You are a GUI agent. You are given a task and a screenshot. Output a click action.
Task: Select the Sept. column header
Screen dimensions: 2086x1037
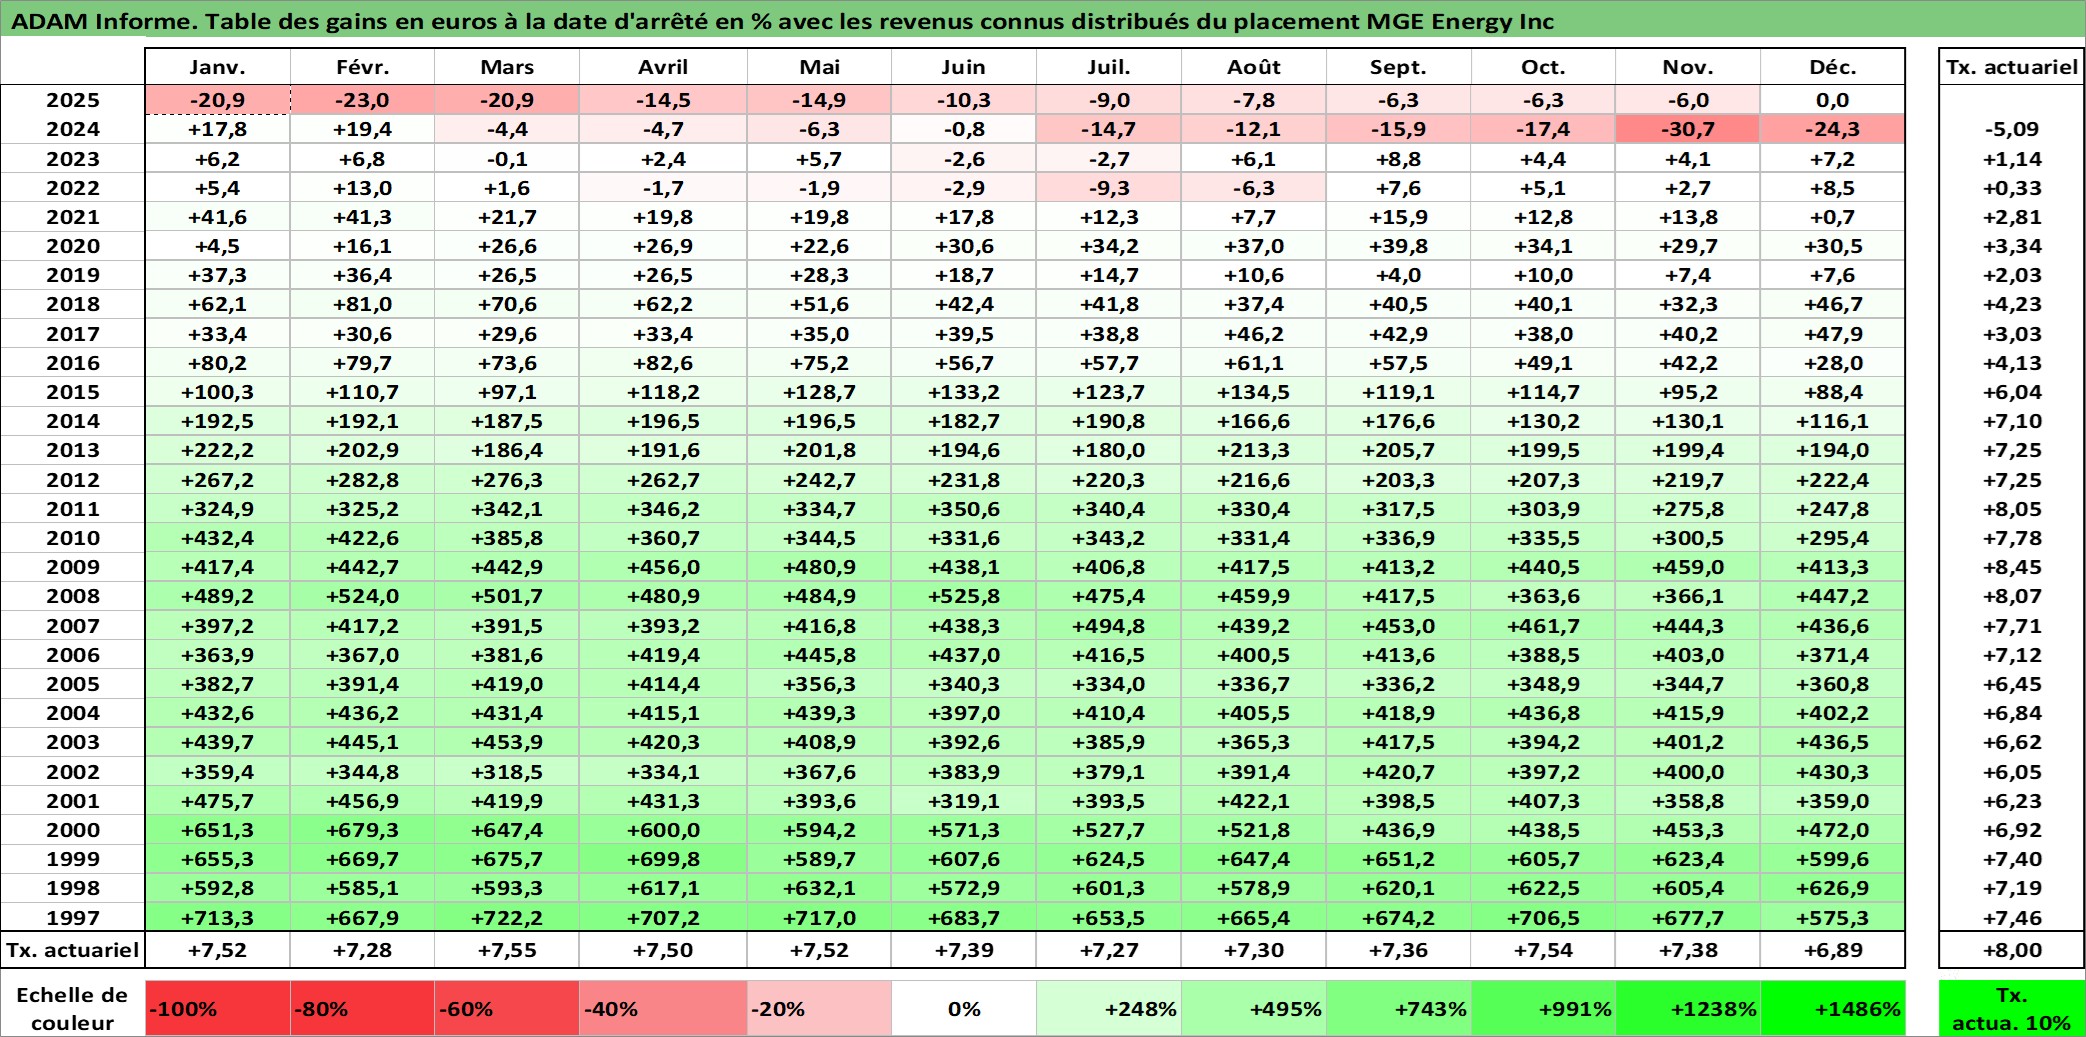pos(1398,67)
